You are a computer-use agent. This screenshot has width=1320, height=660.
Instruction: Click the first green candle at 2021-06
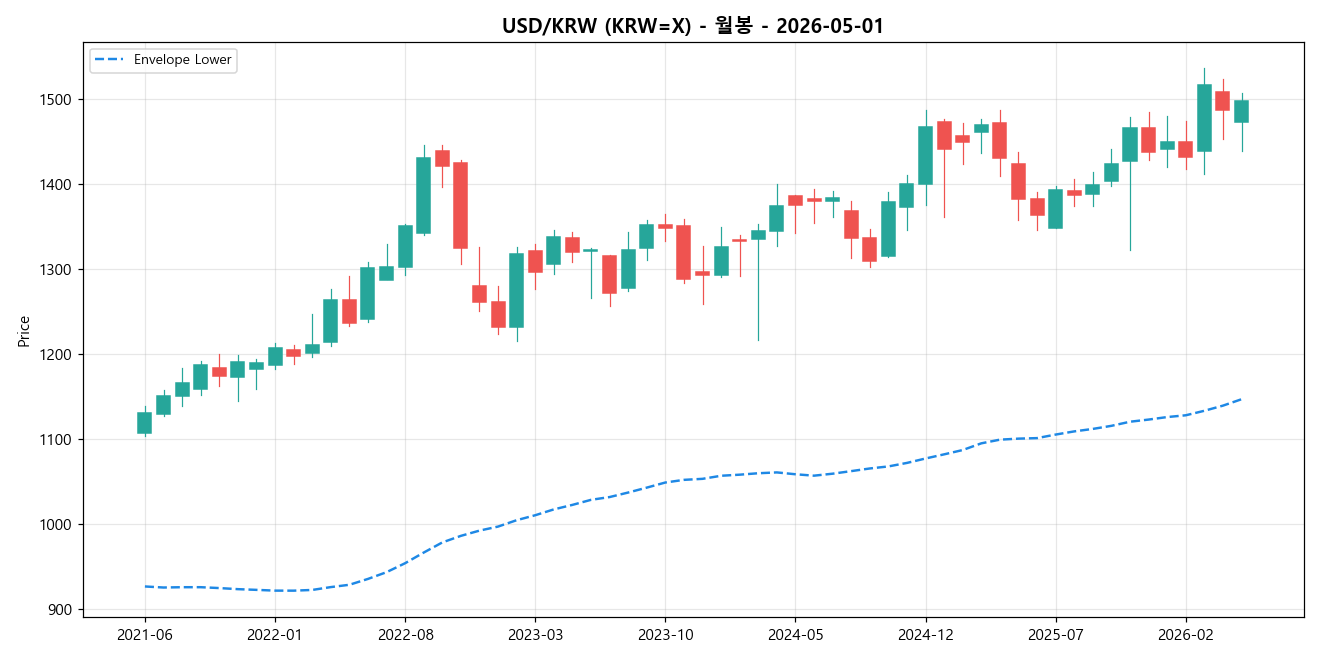(x=145, y=422)
